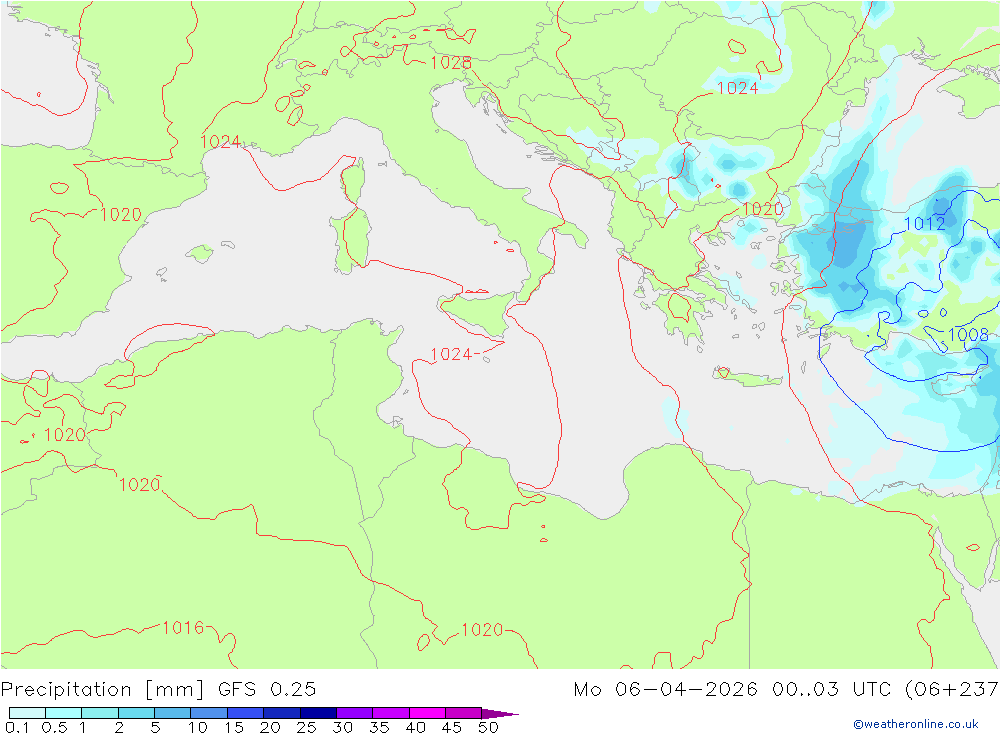Select the 35–40 mm legend swatch
The width and height of the screenshot is (1000, 733).
click(390, 713)
